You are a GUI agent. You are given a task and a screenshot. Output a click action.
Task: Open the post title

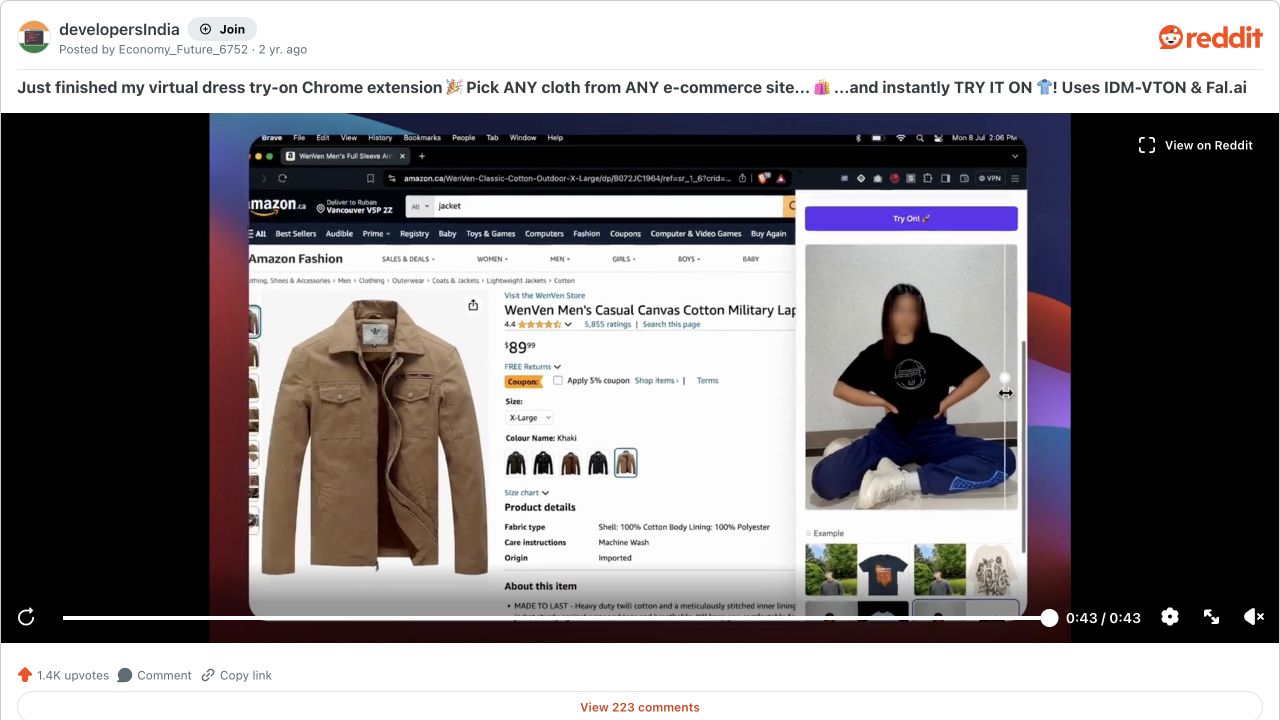point(632,87)
